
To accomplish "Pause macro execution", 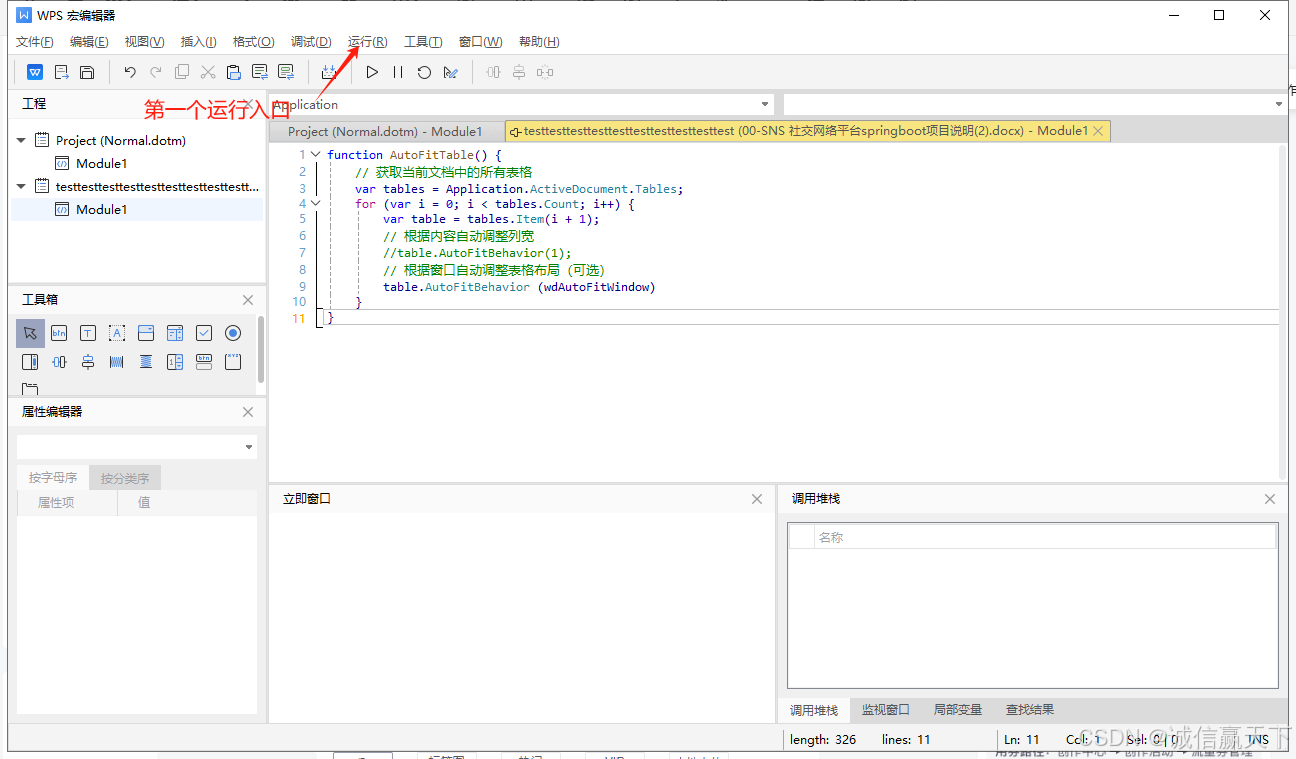I will (x=398, y=72).
